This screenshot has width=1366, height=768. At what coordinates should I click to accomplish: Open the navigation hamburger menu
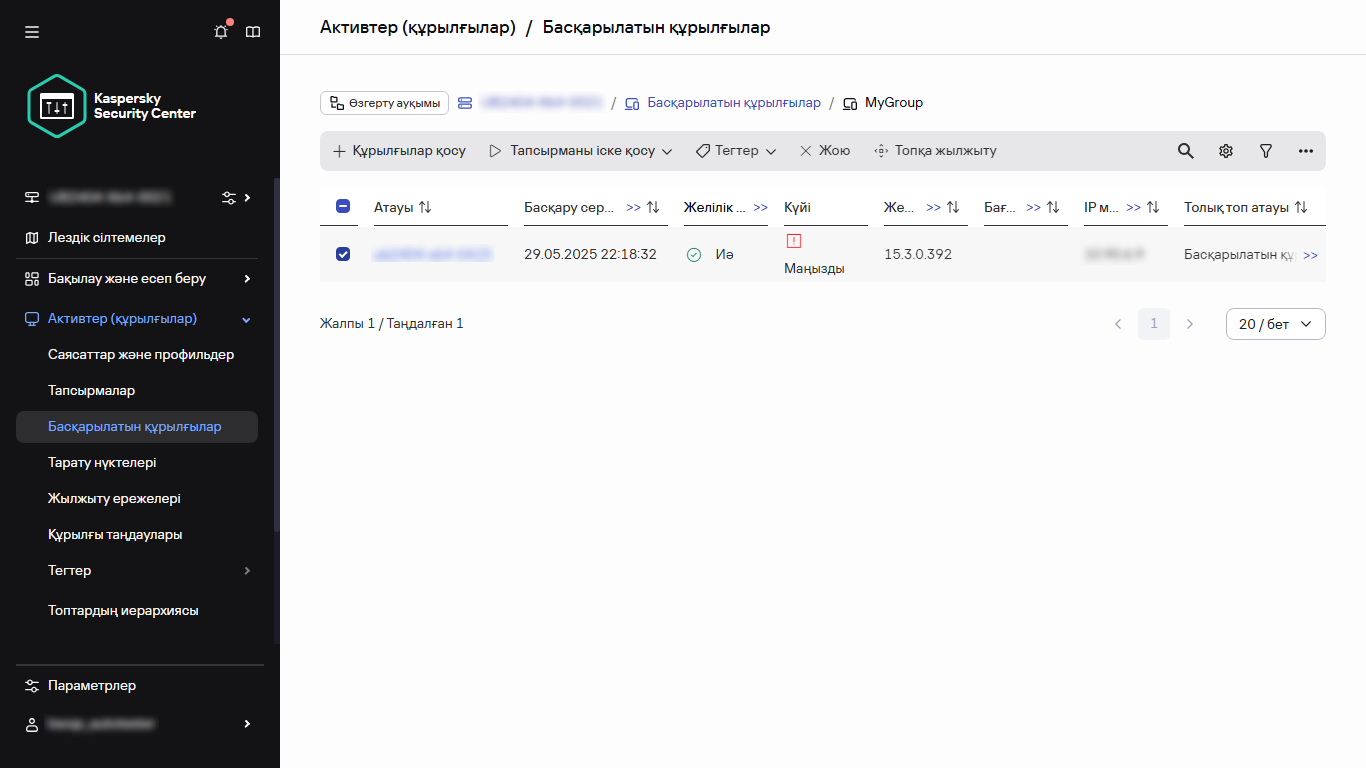click(x=31, y=31)
